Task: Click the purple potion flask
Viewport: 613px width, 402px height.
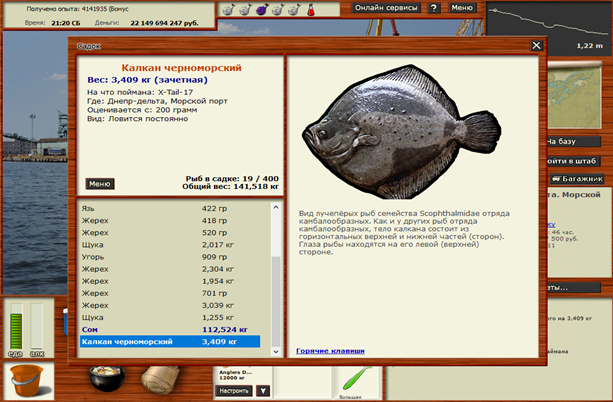Action: (x=262, y=9)
